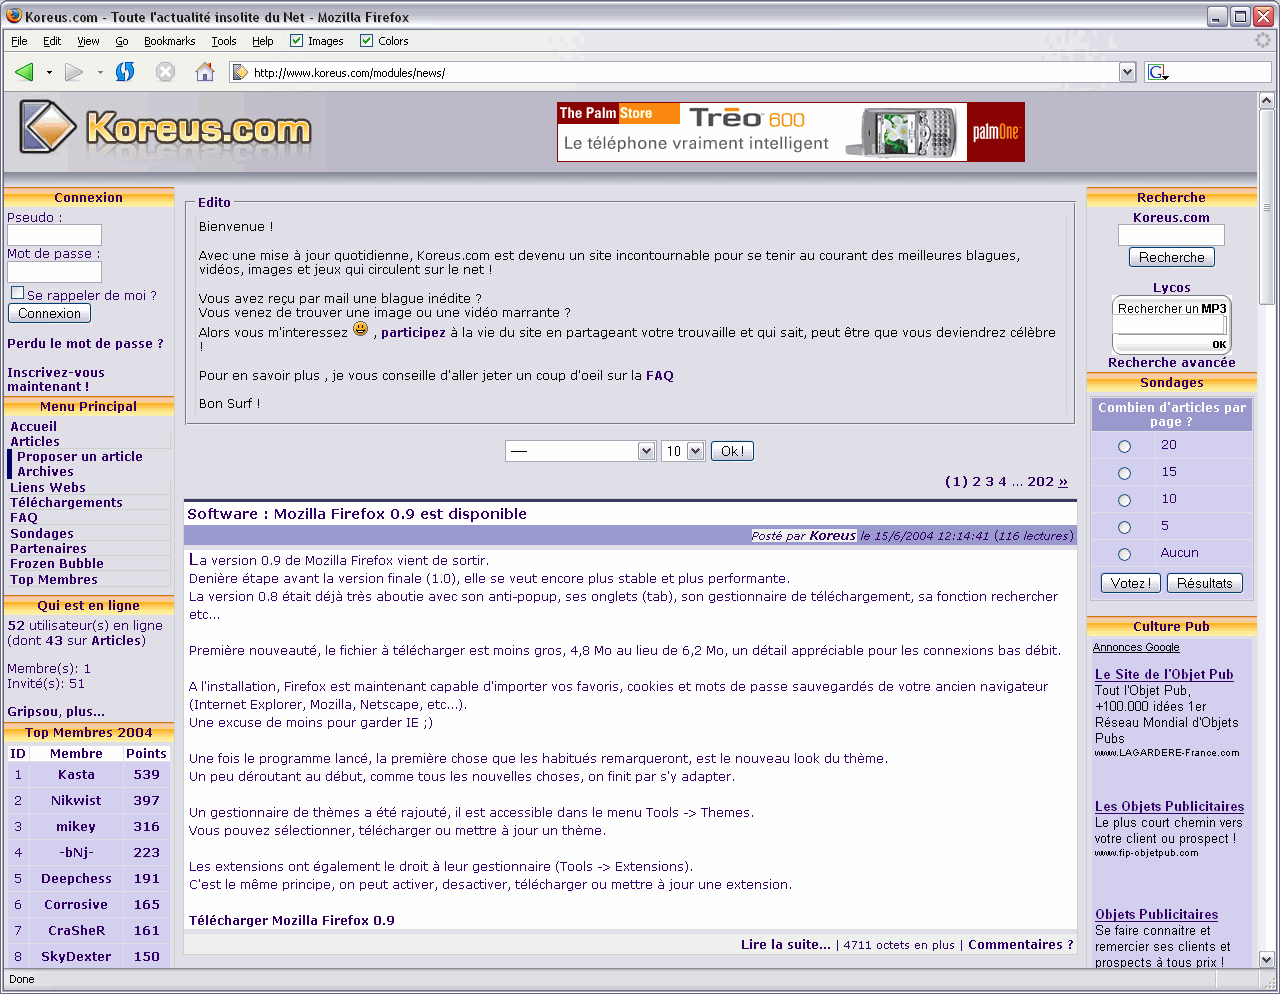Viewport: 1280px width, 994px height.
Task: Click the scrollbar up arrow
Action: pyautogui.click(x=1266, y=101)
